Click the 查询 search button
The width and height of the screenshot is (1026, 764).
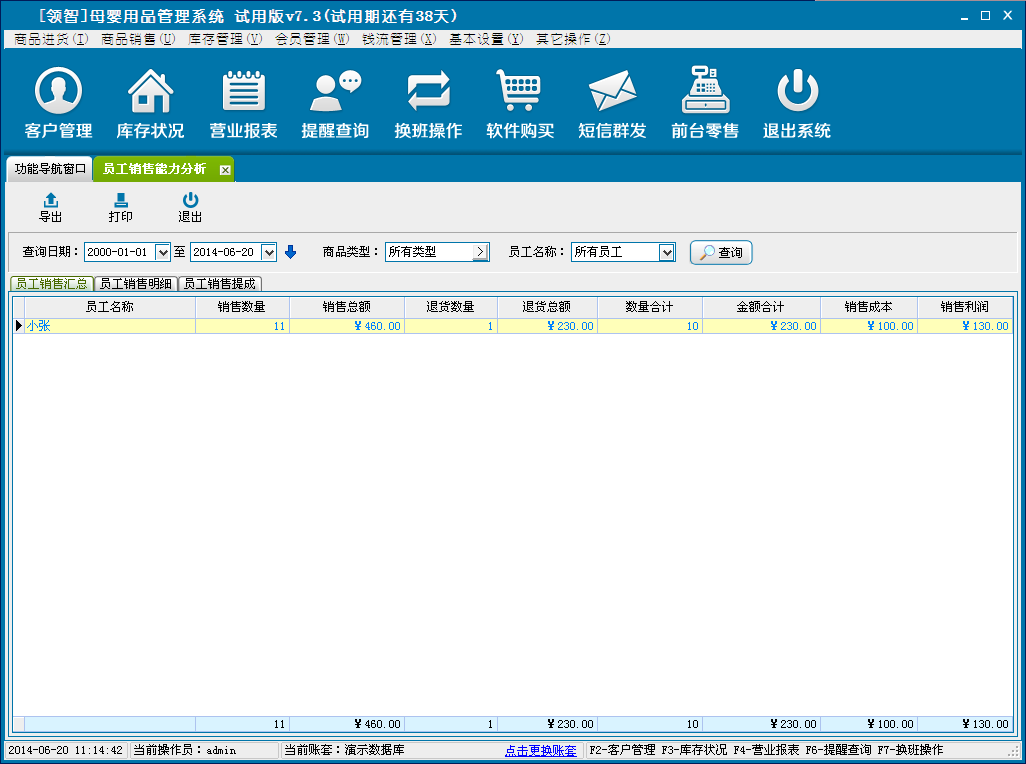point(721,253)
